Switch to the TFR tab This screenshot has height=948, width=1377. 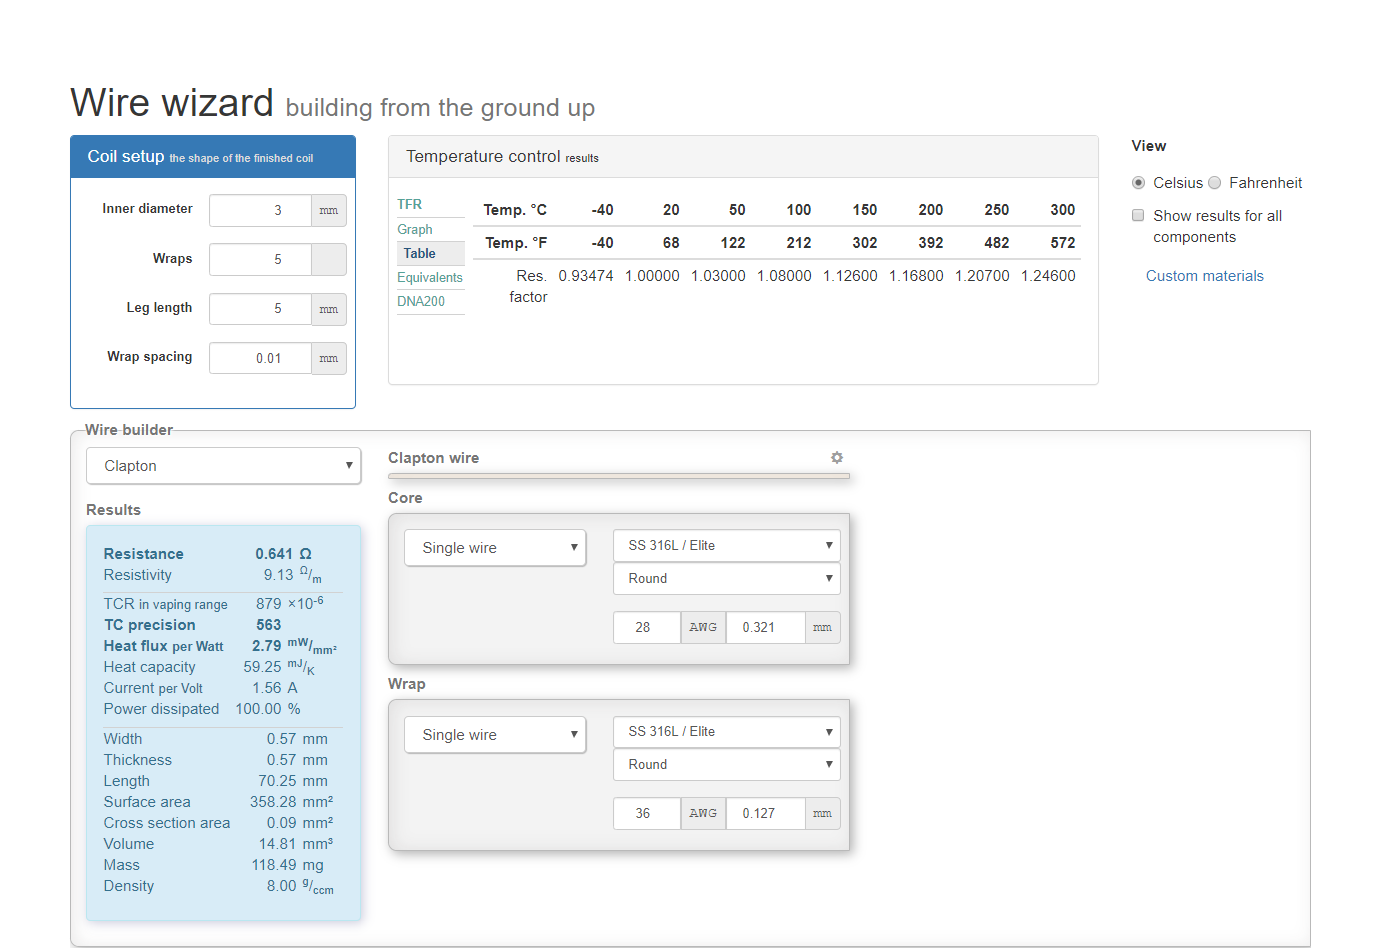click(x=410, y=204)
